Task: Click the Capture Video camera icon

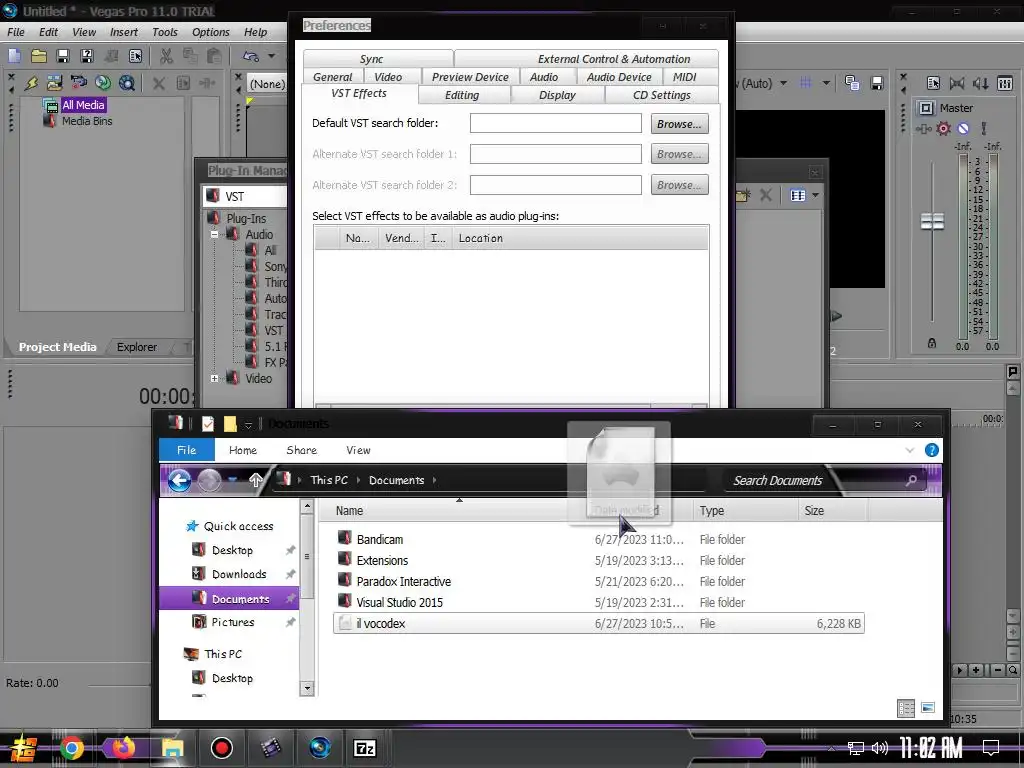Action: tap(79, 83)
